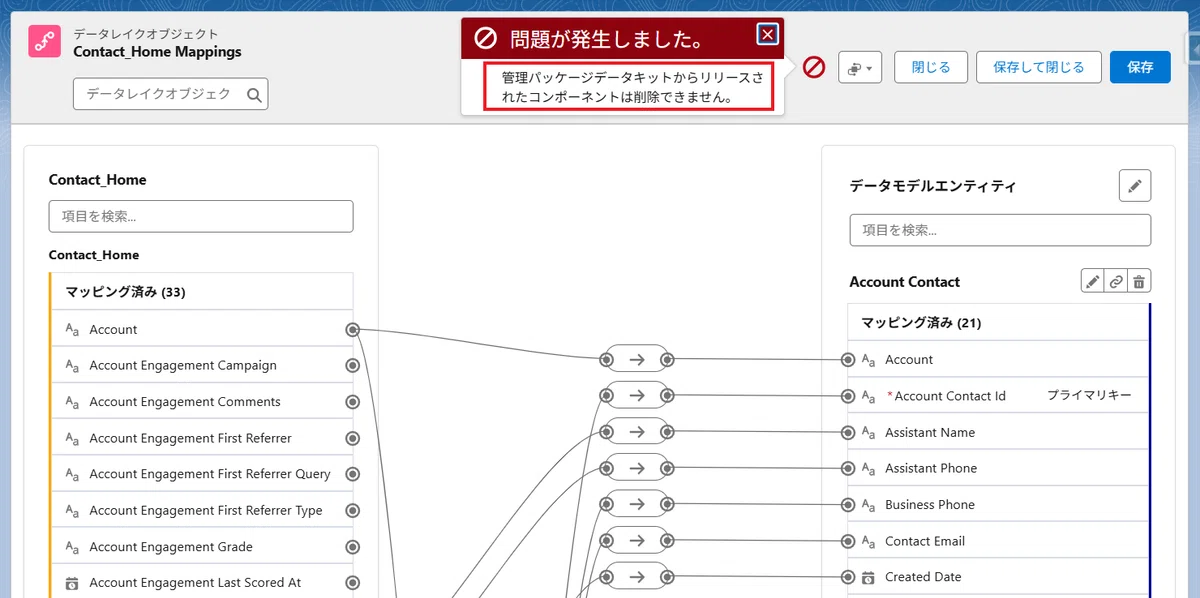Viewport: 1200px width, 598px height.
Task: Select Account Engagement First Referrer Query field
Action: (202, 474)
